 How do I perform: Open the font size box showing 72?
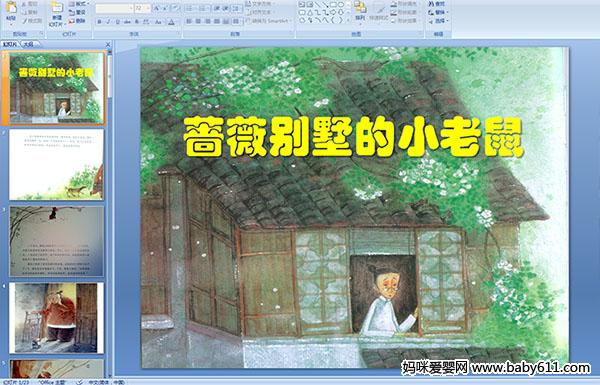click(x=142, y=8)
